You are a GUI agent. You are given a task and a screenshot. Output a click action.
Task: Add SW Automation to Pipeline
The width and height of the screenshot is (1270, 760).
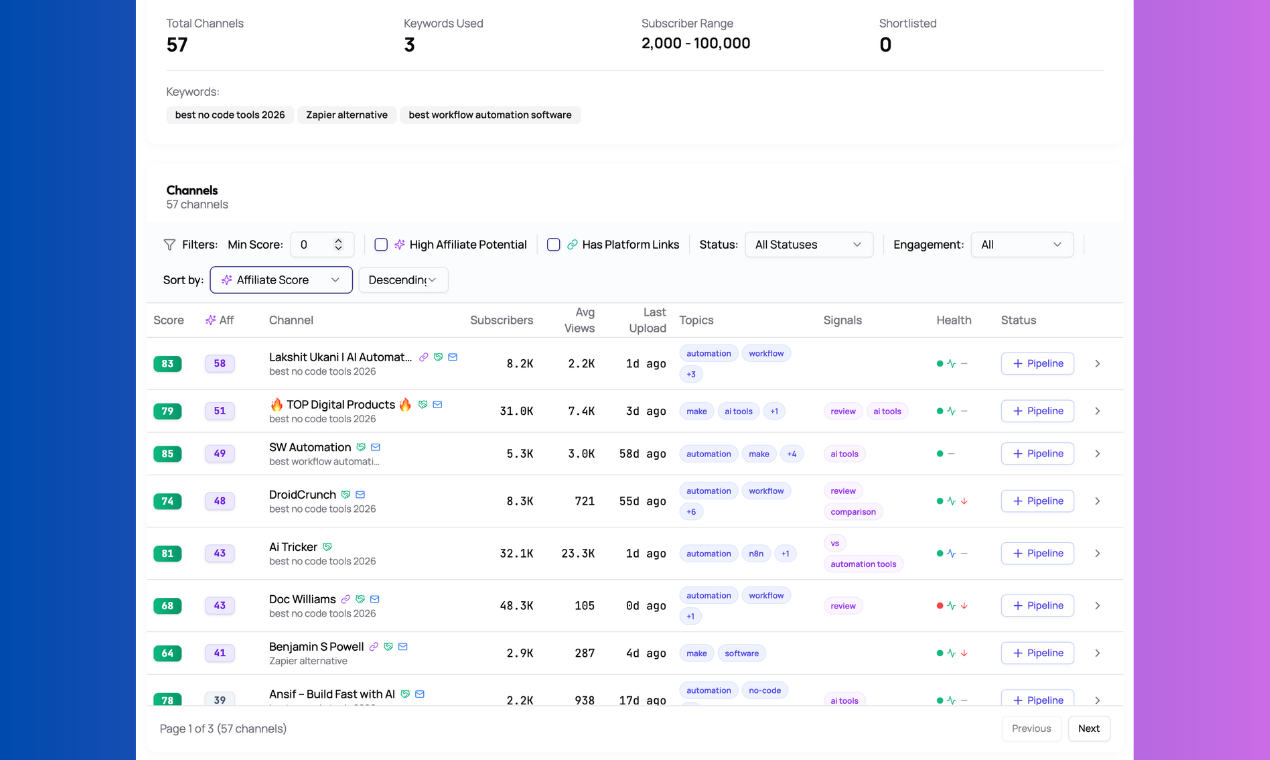[1037, 453]
